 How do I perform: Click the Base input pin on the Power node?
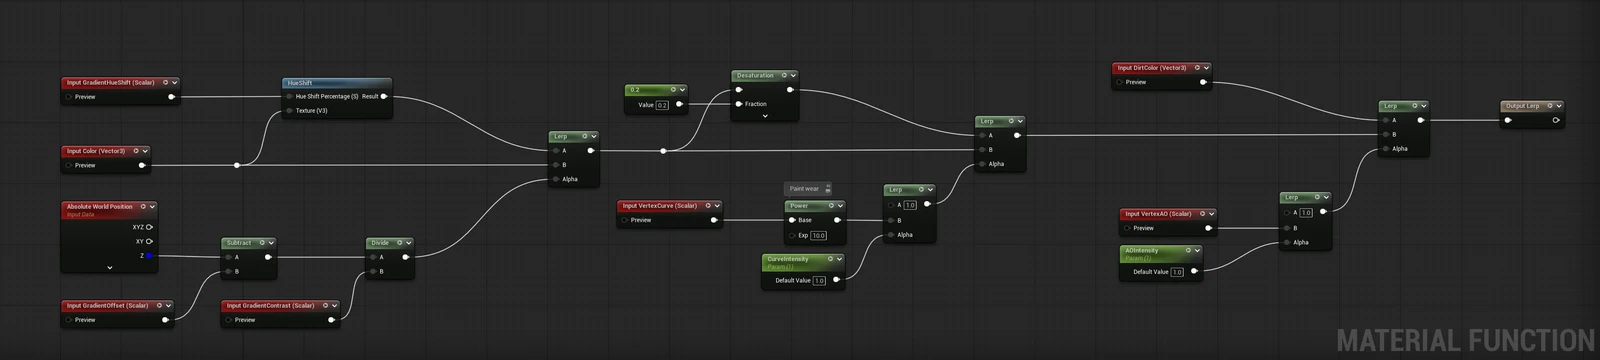[x=791, y=220]
